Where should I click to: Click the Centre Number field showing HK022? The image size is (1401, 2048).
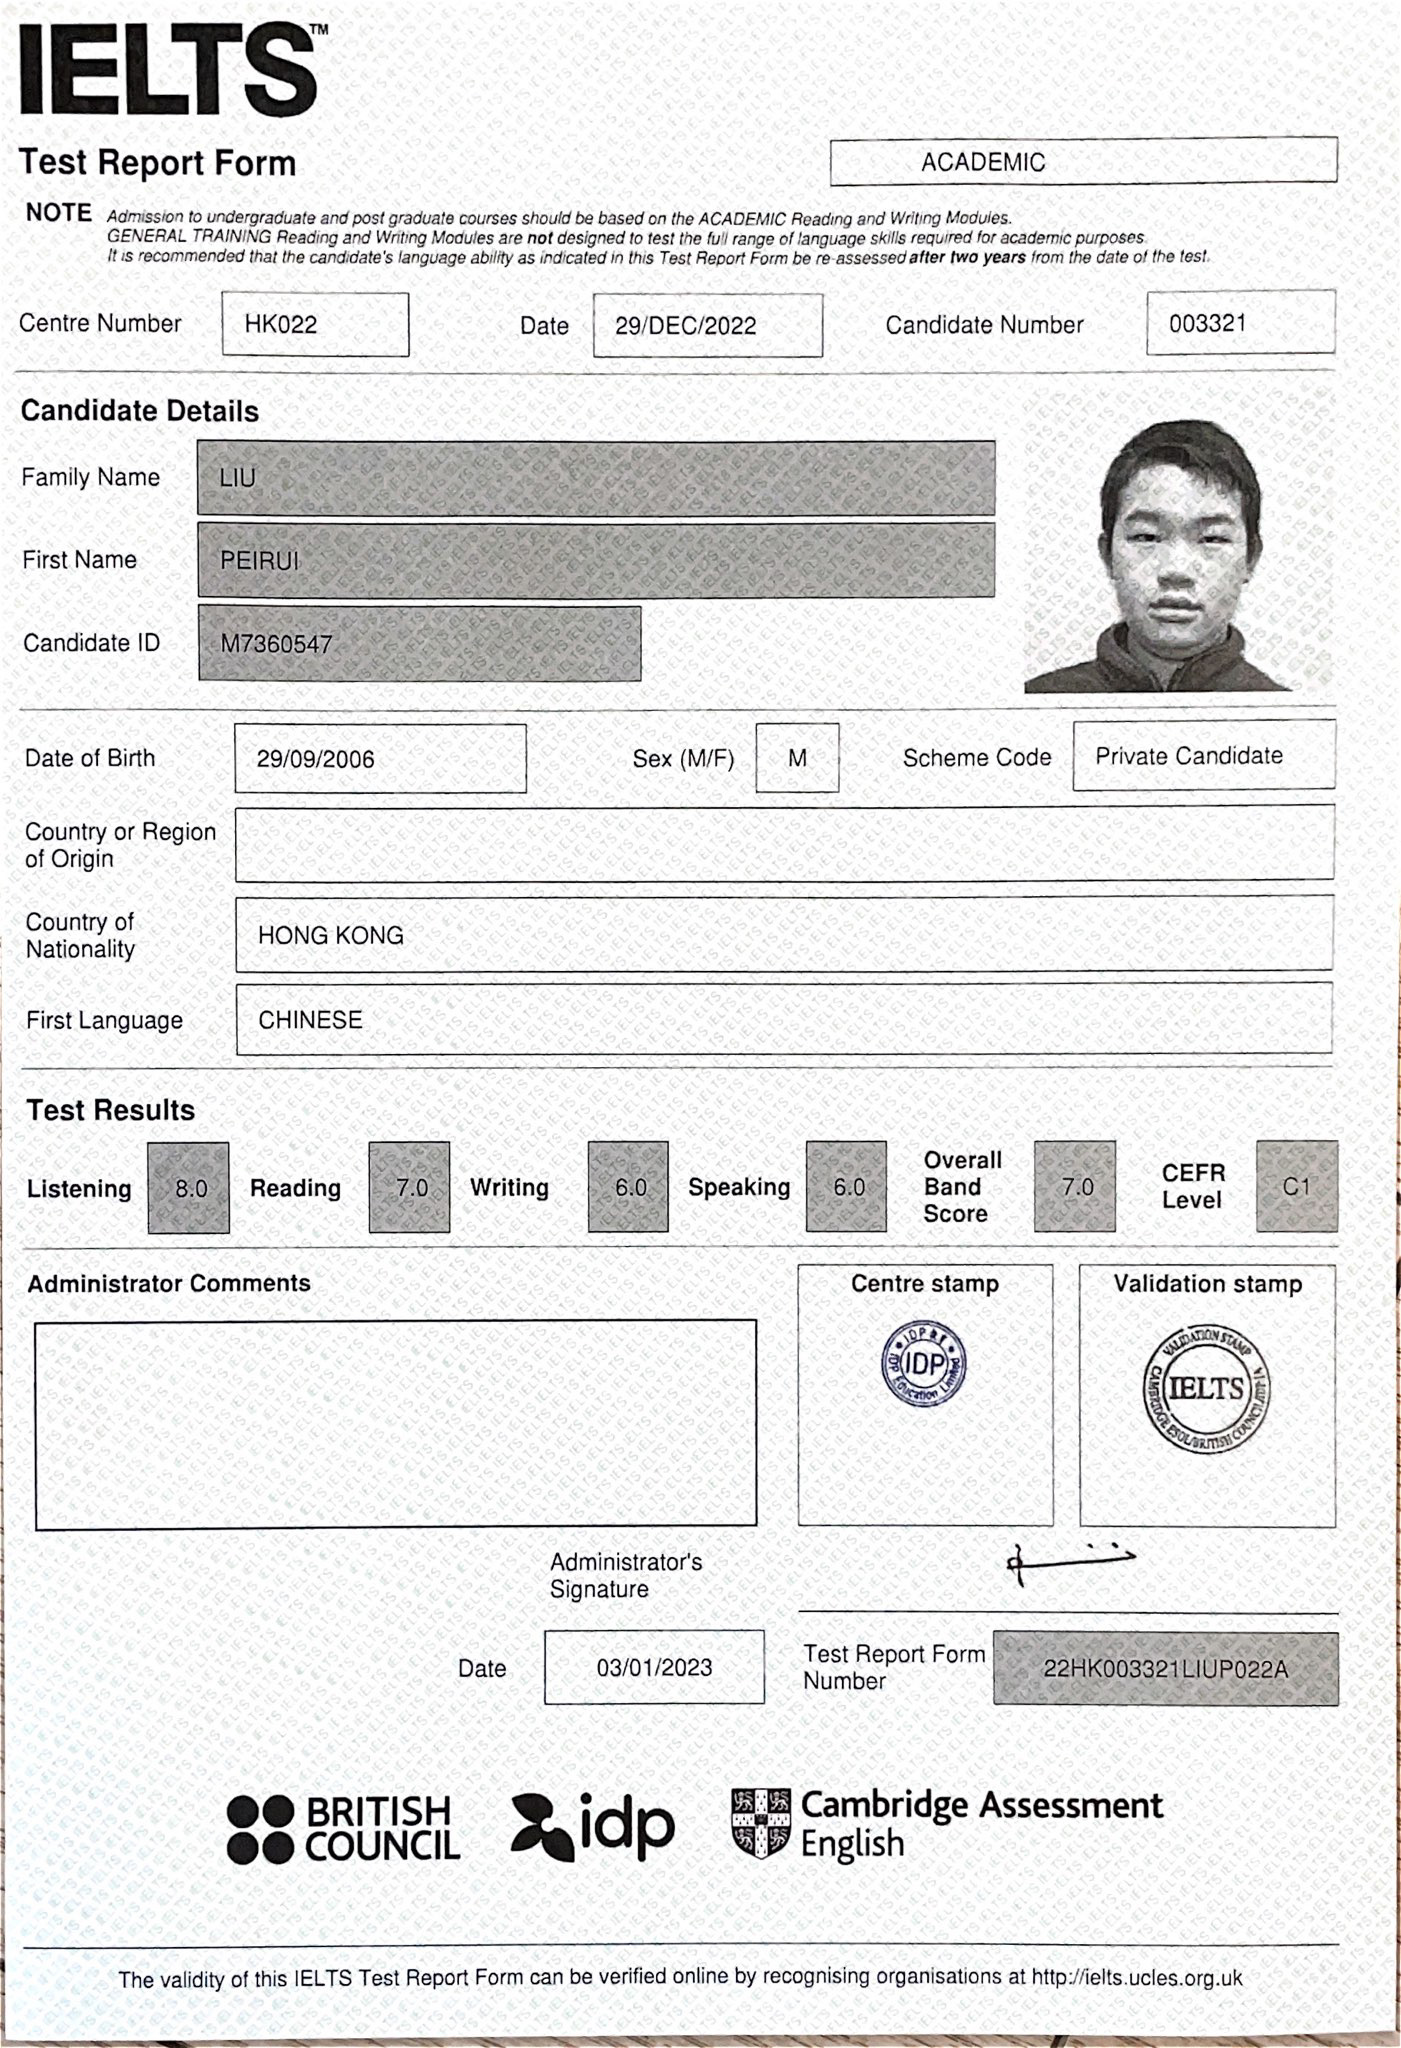pos(315,324)
